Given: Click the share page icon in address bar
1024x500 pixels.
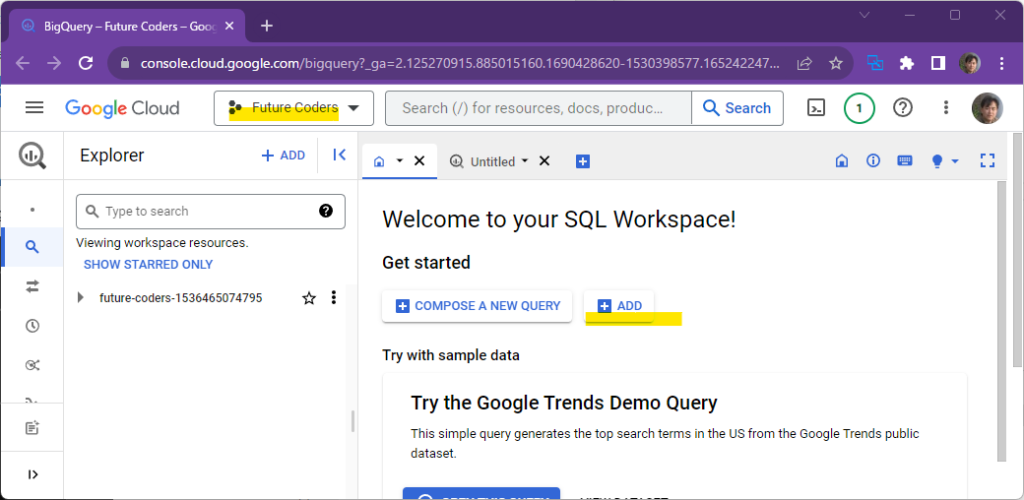Looking at the screenshot, I should coord(805,63).
